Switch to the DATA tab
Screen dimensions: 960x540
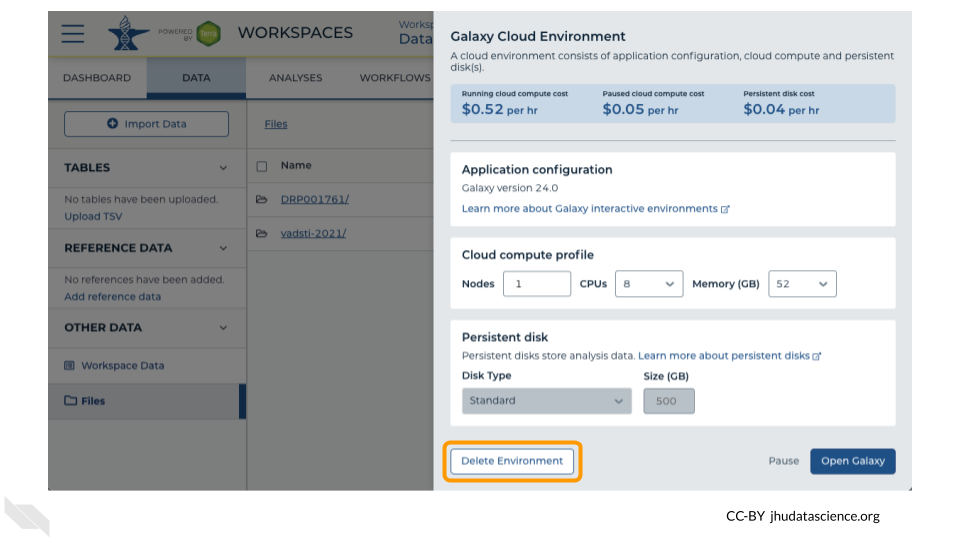point(196,78)
